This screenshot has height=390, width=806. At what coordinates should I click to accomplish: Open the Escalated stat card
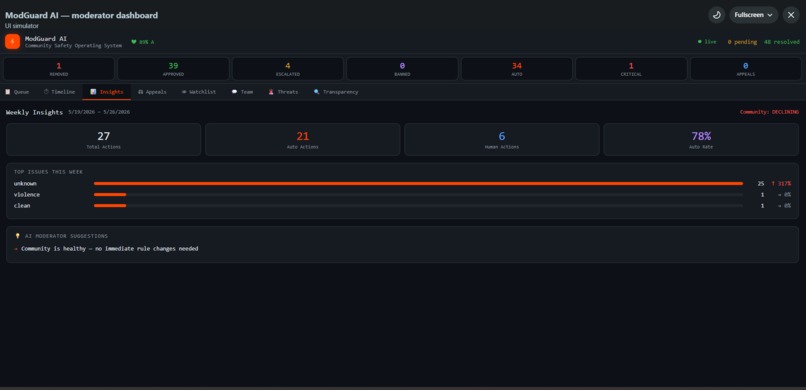(288, 69)
